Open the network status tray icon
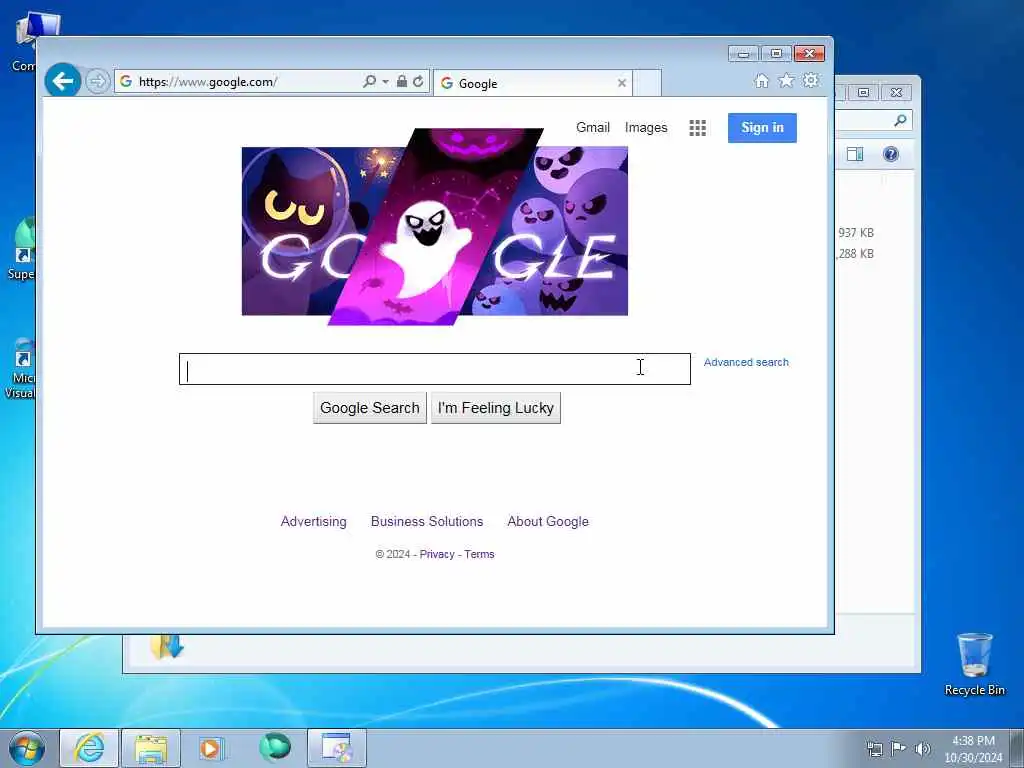This screenshot has width=1024, height=768. (874, 748)
